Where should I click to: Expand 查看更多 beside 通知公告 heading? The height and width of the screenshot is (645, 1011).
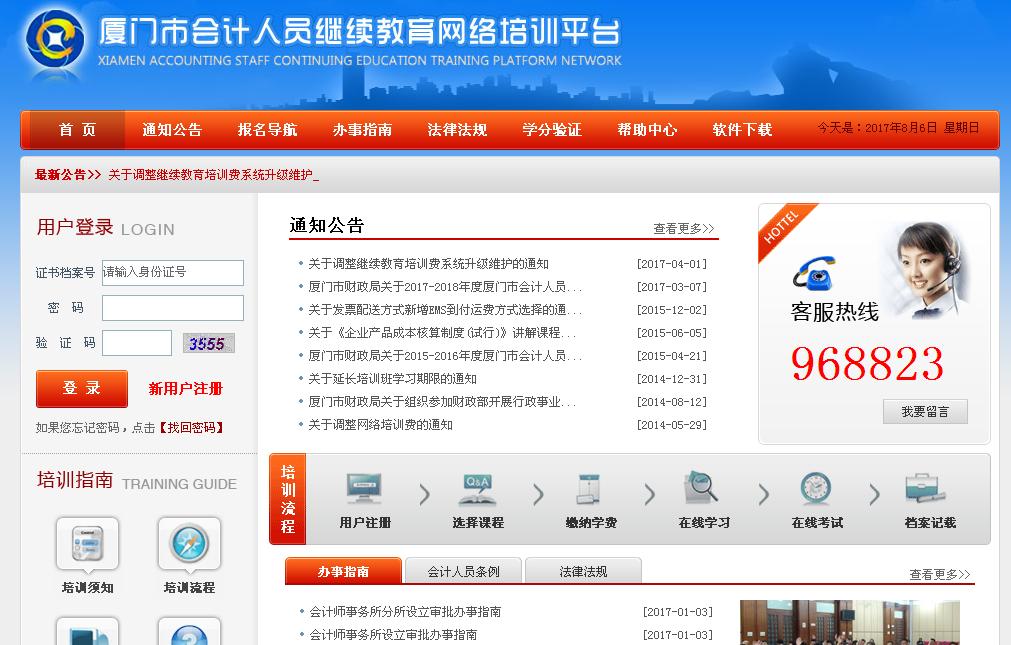coord(683,229)
